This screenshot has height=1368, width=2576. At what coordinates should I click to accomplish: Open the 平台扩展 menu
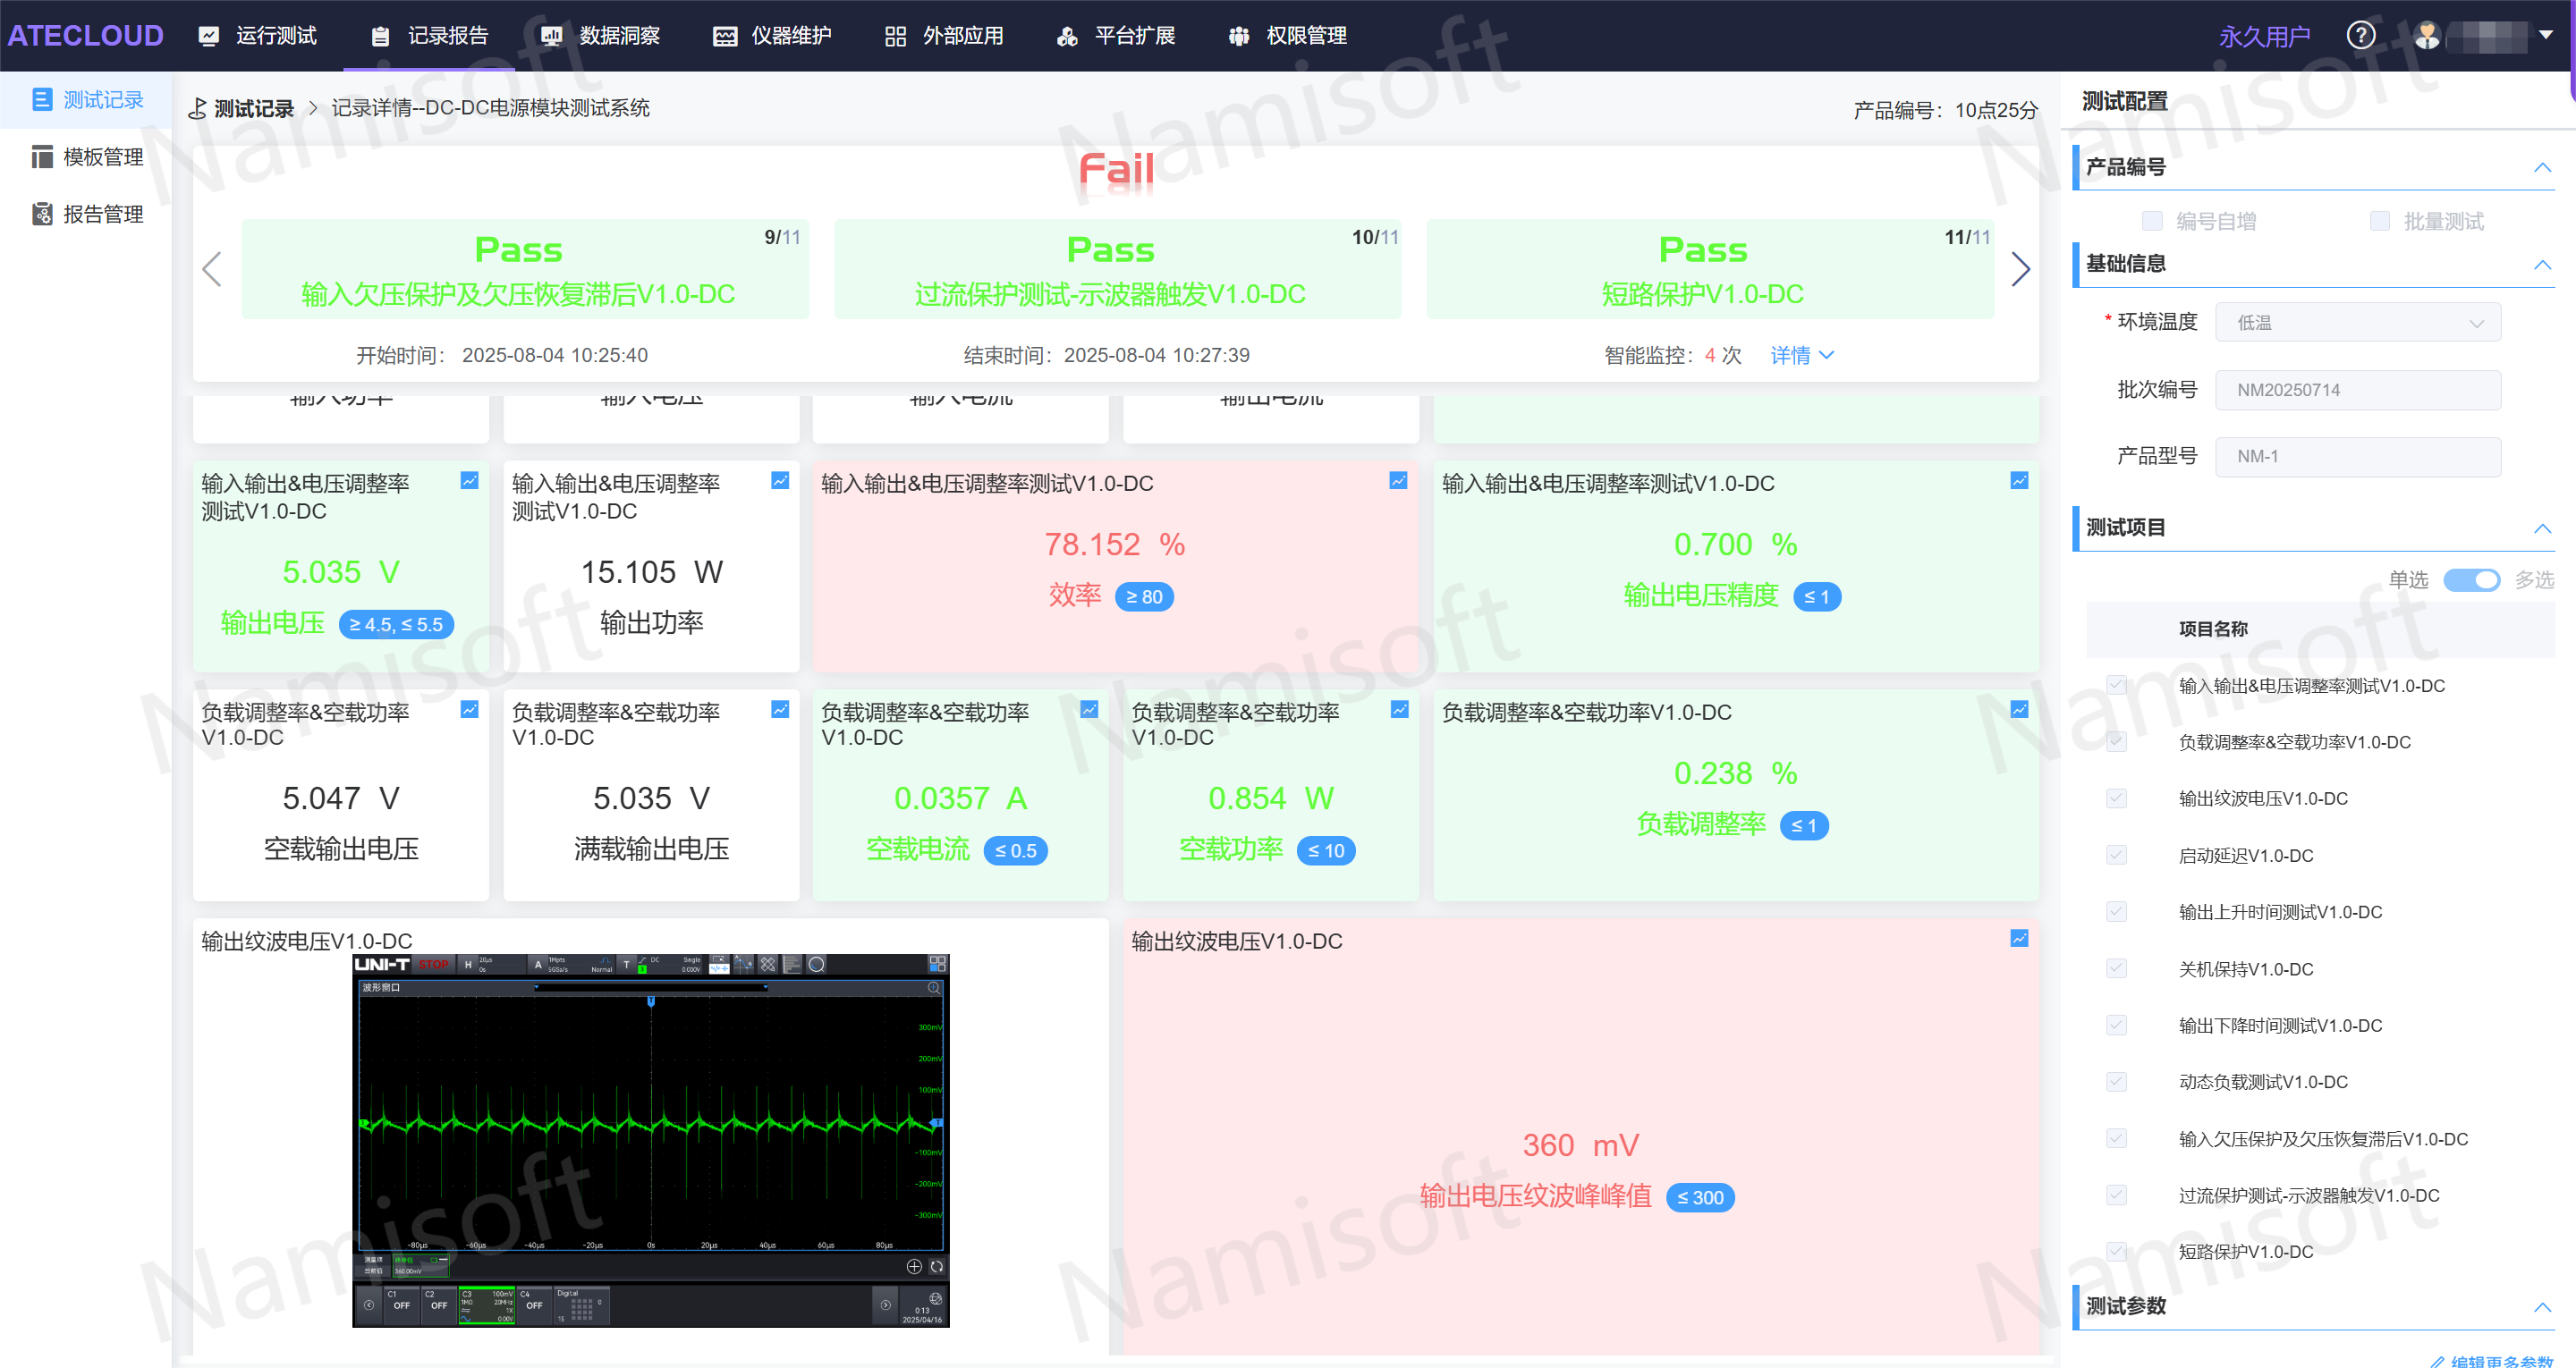(x=1116, y=36)
